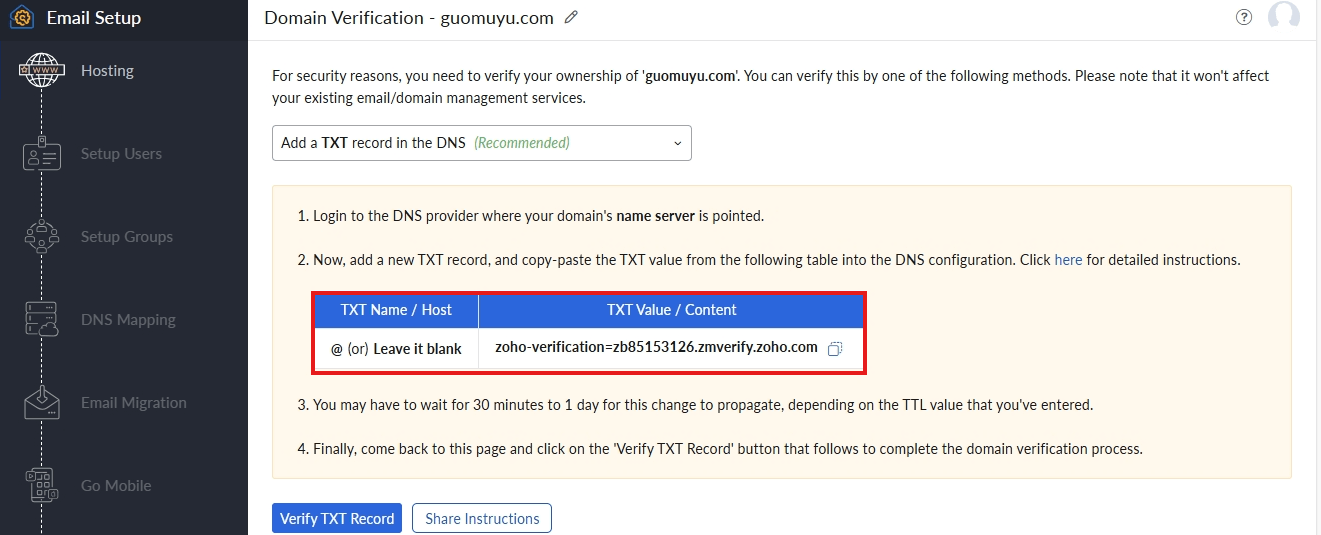Follow the 'here' detailed instructions link
Viewport: 1321px width, 535px height.
(1068, 260)
